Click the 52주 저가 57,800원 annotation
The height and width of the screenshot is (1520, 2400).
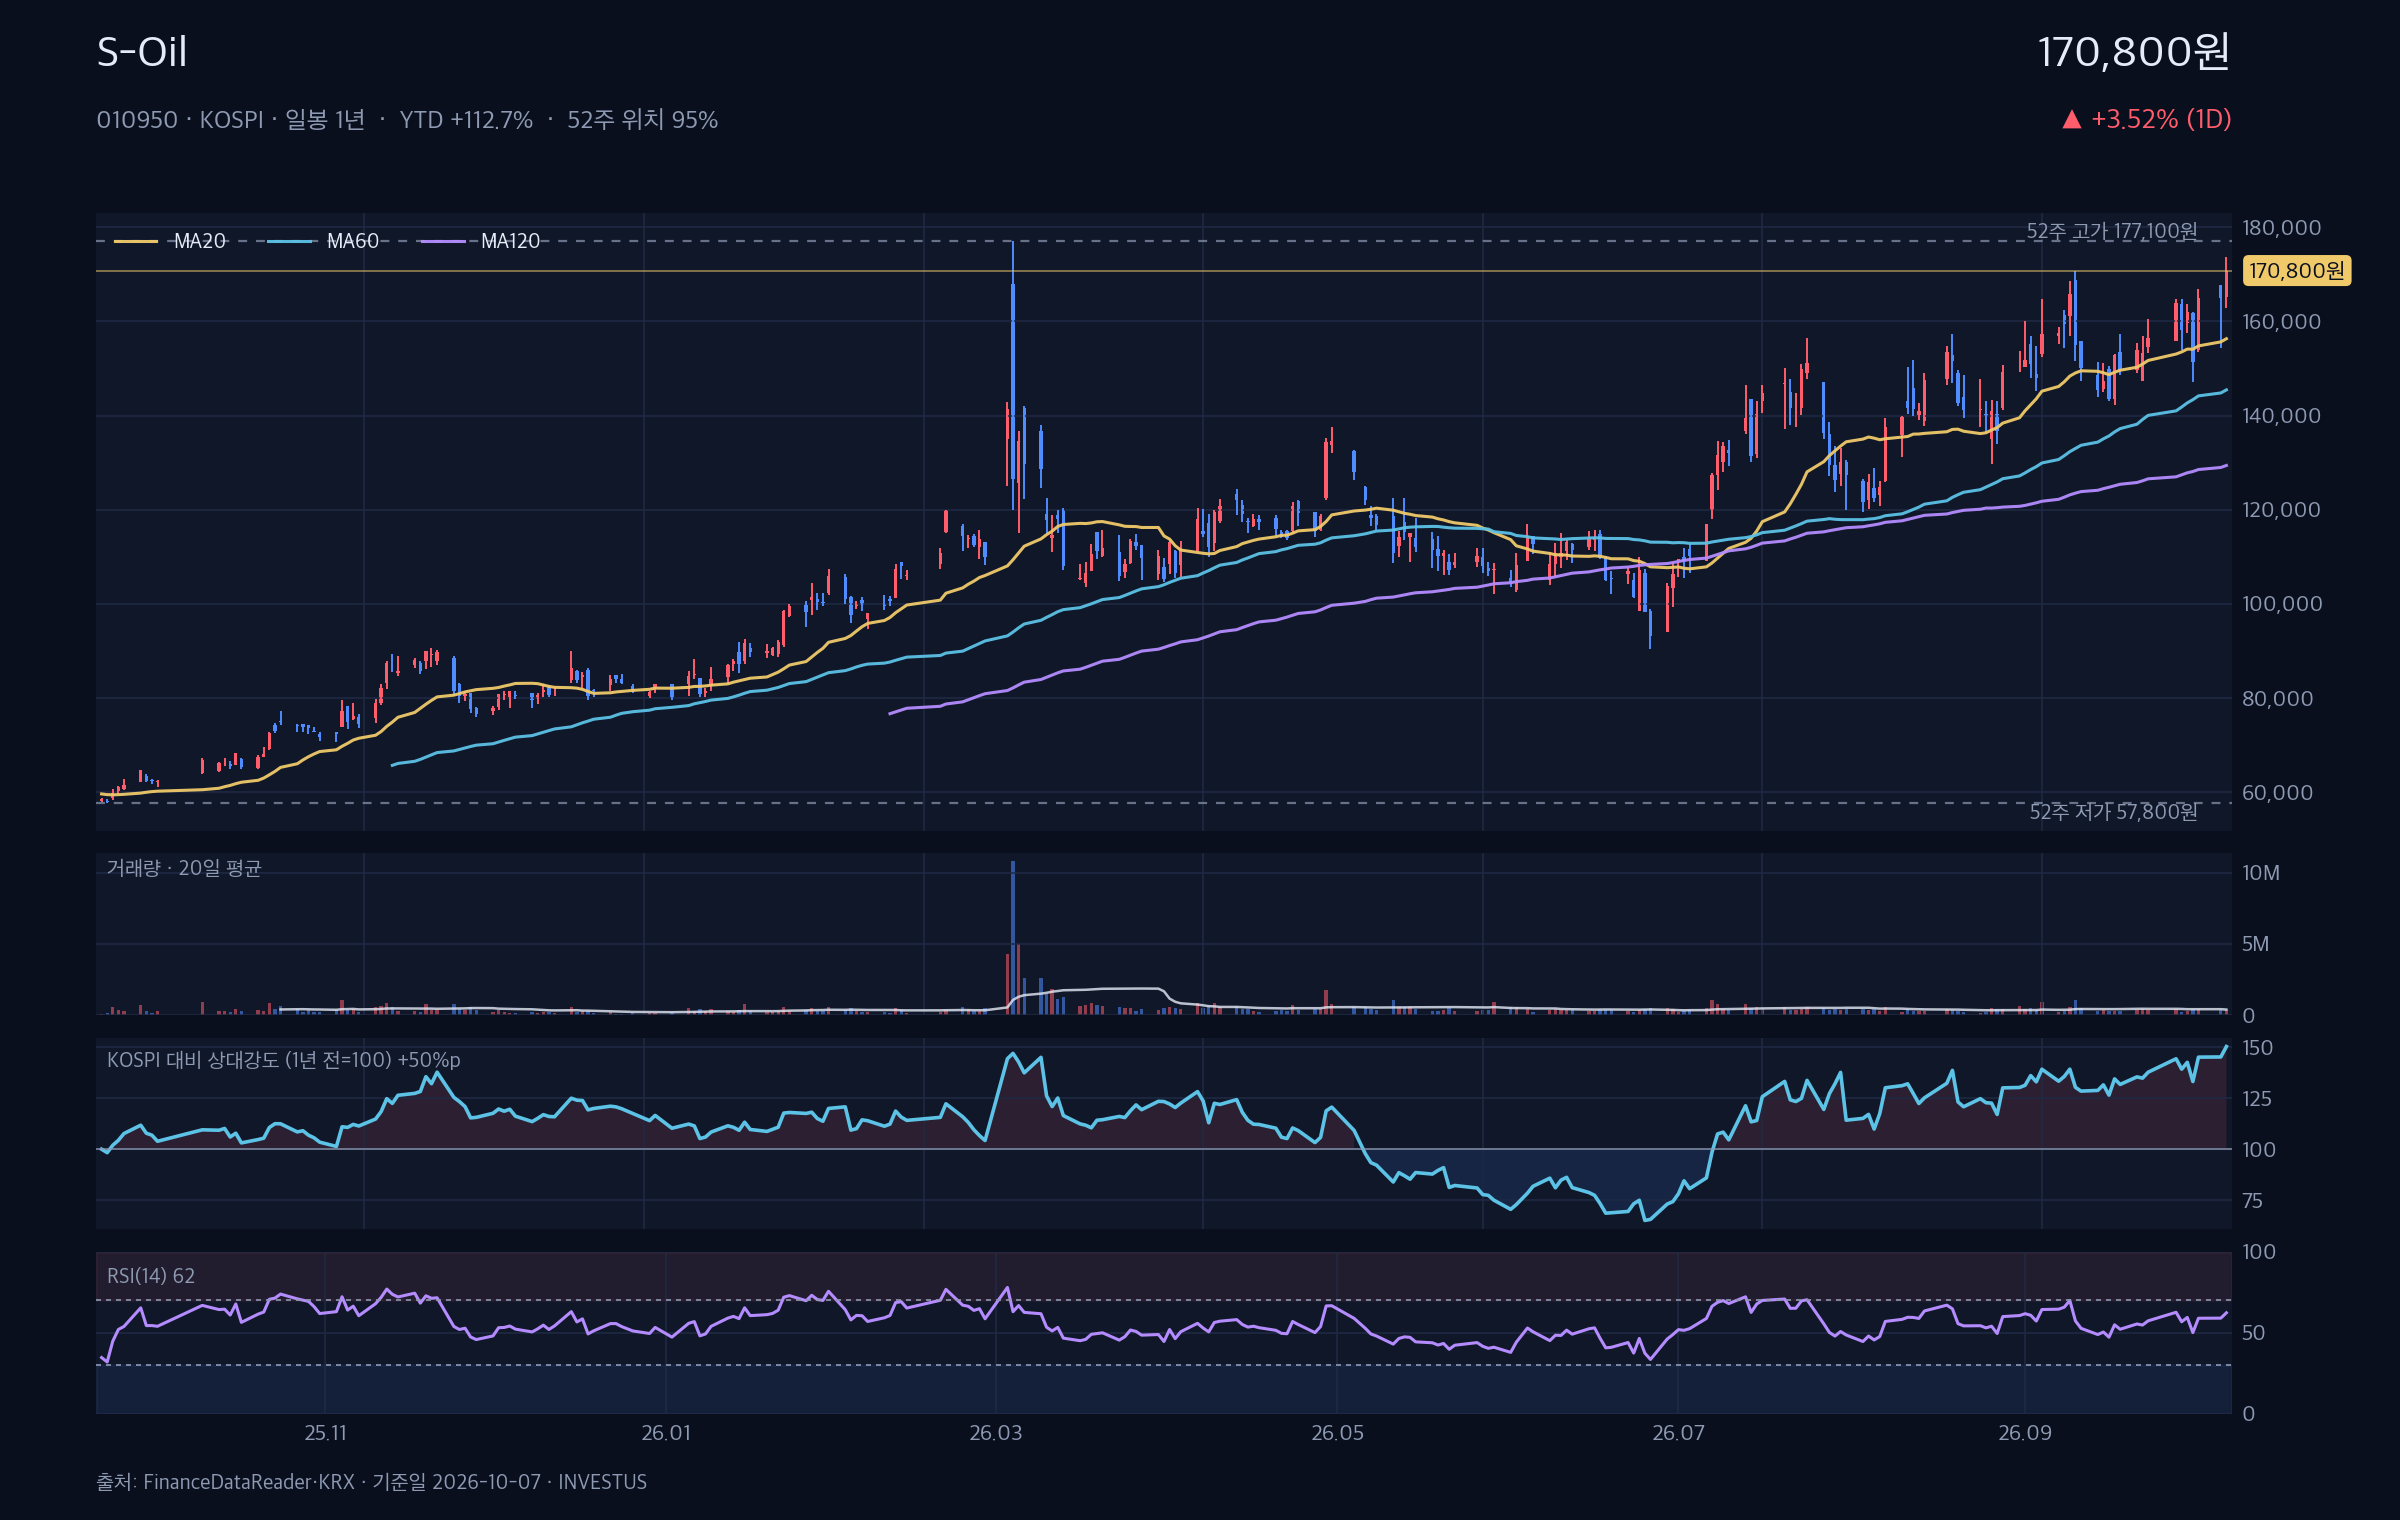click(x=2113, y=812)
